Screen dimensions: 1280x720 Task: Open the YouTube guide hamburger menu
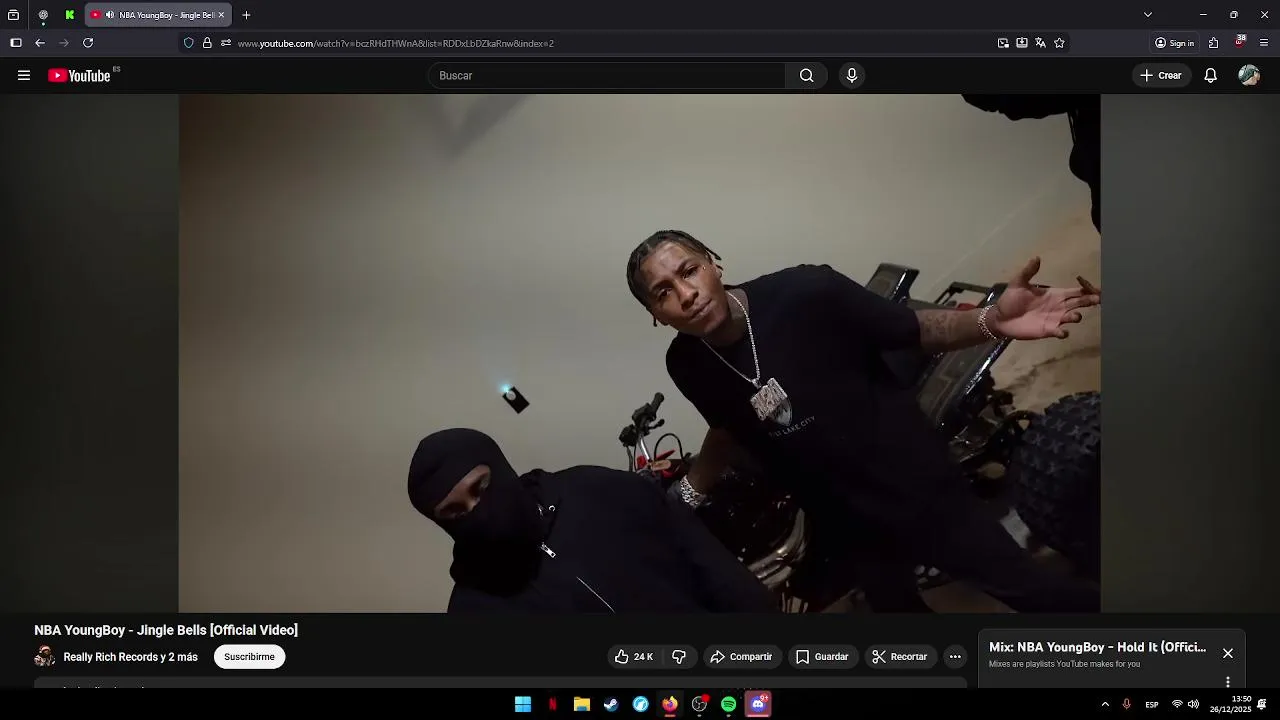pos(24,75)
